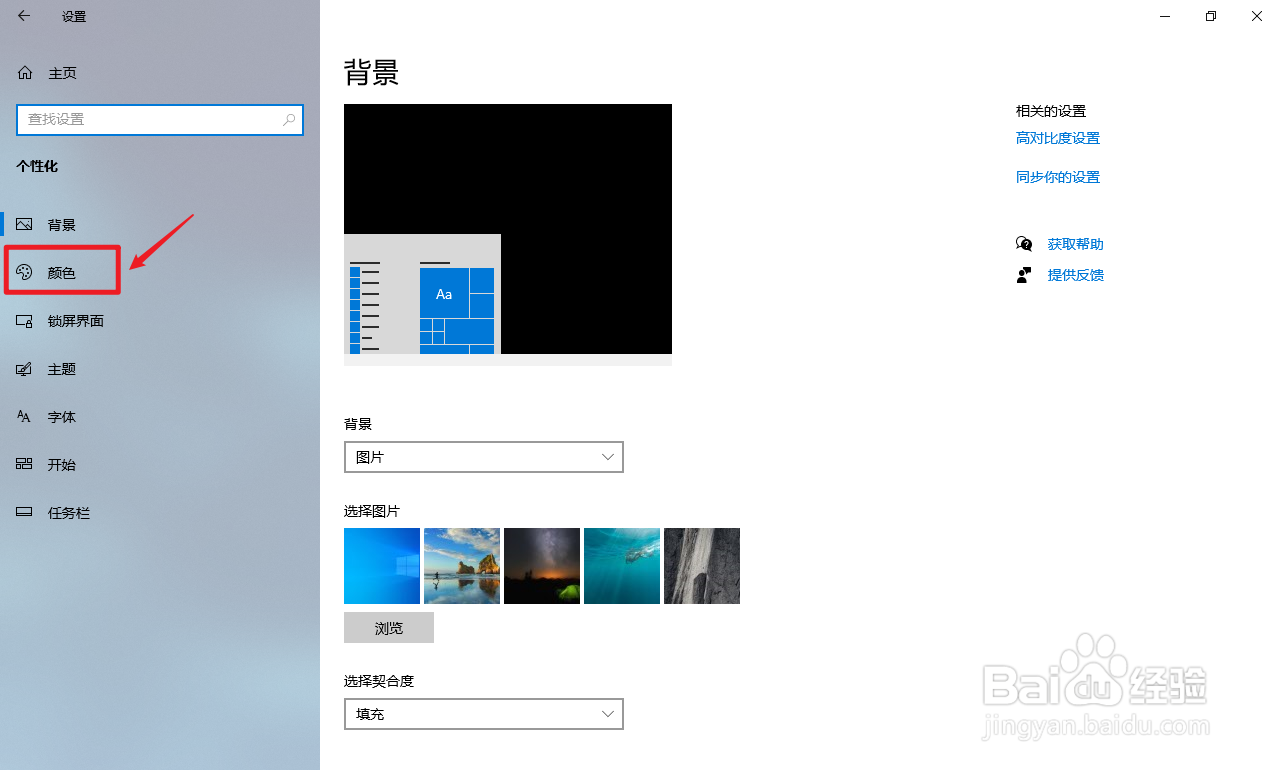The height and width of the screenshot is (770, 1280).
Task: Open 同步你的设置 link
Action: tap(1058, 177)
